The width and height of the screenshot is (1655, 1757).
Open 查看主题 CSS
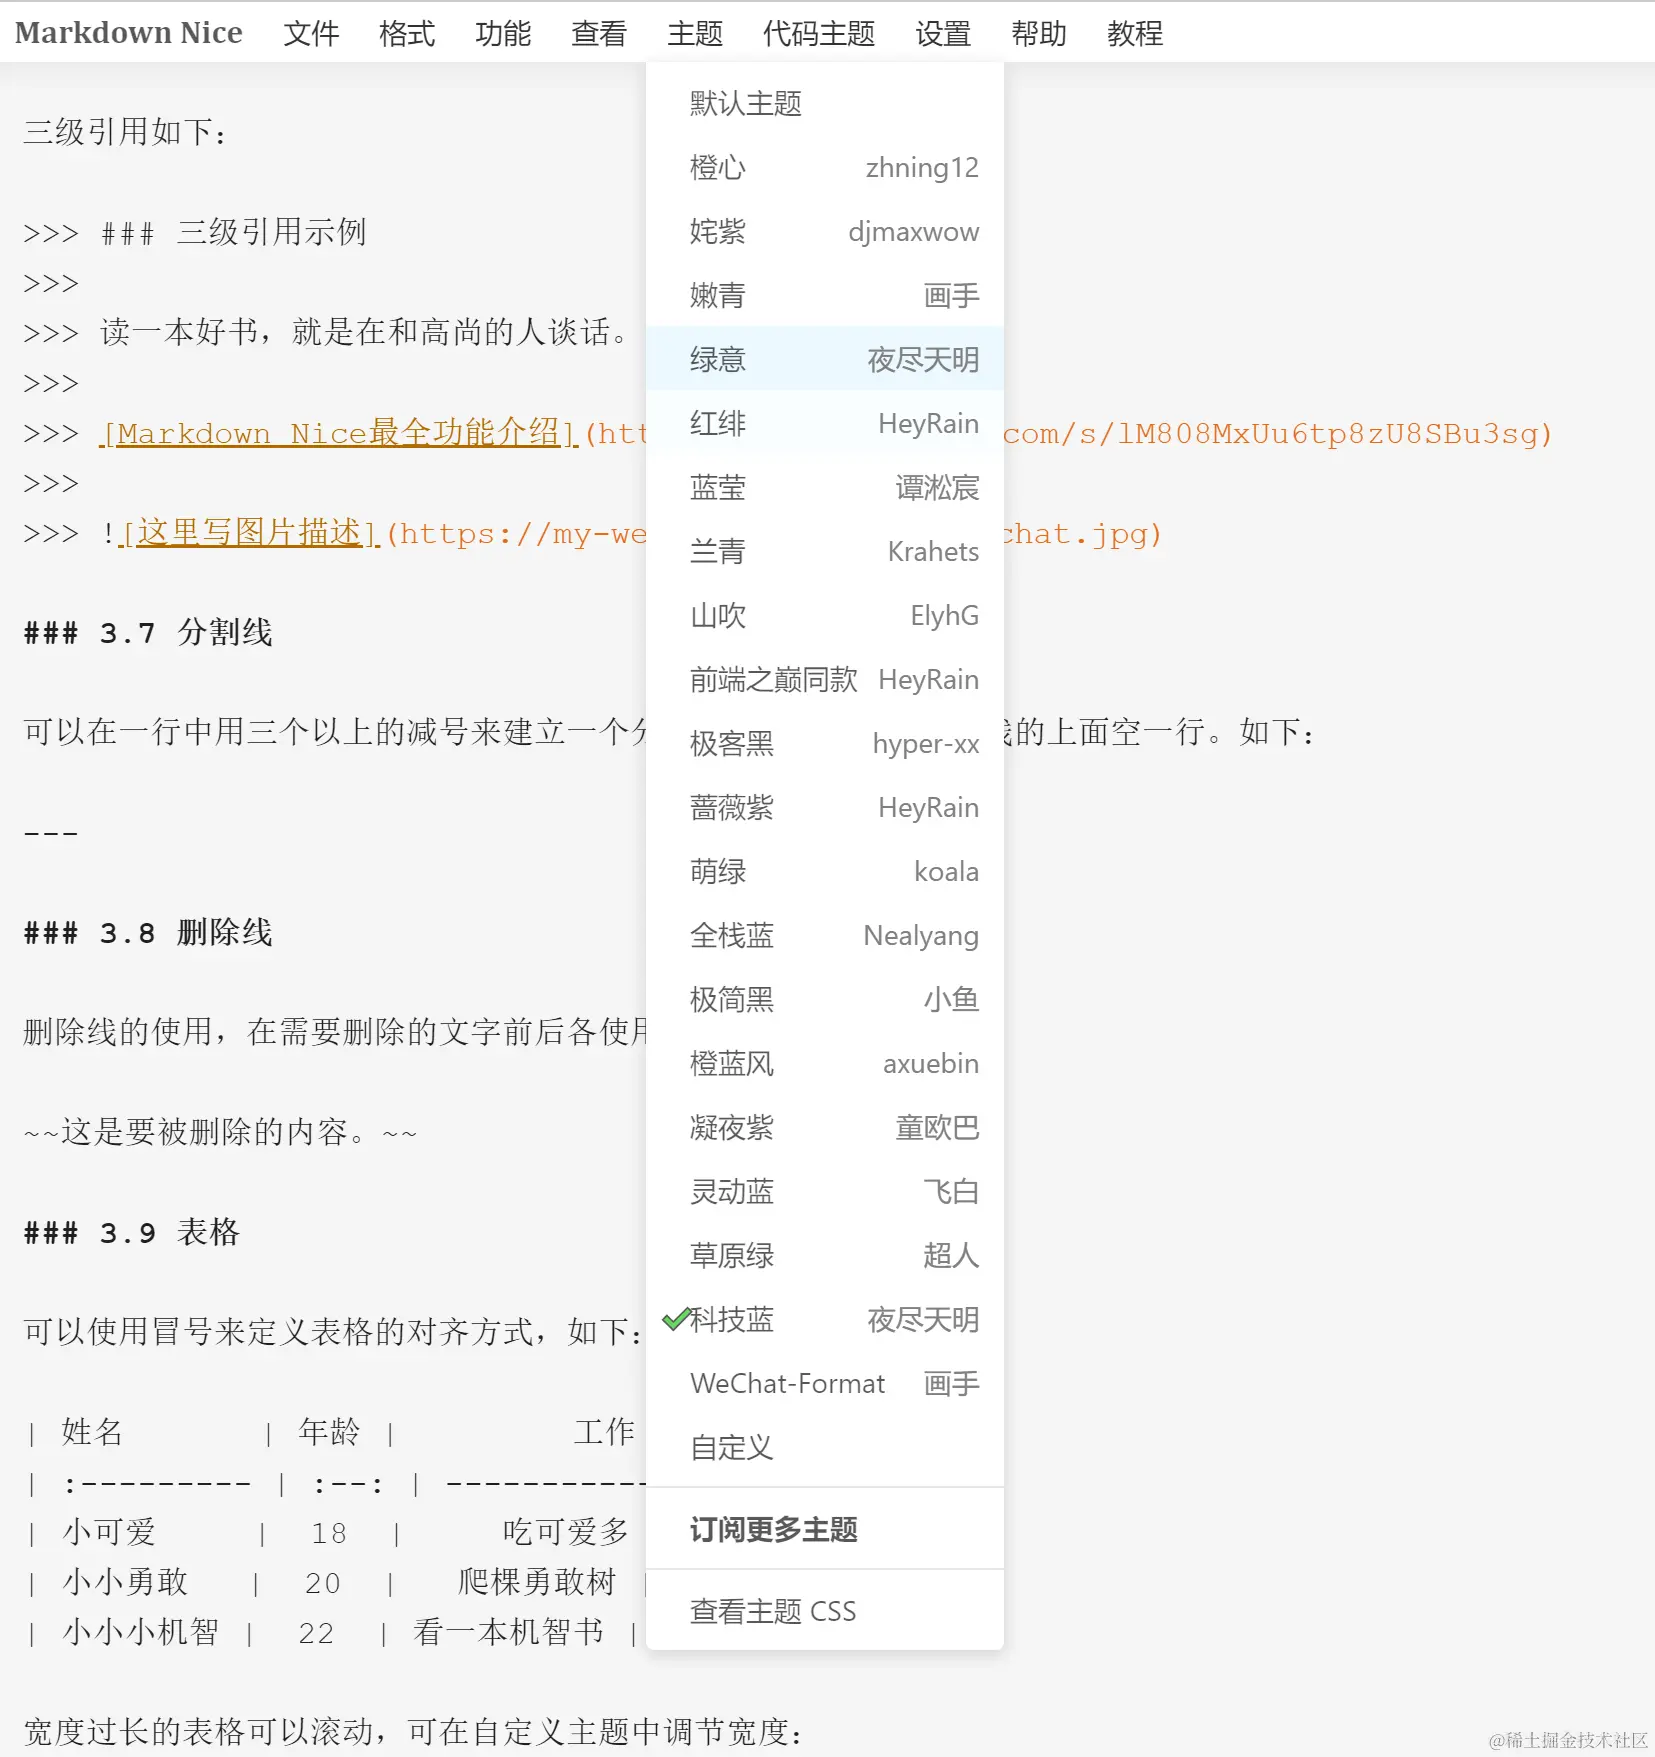pos(825,1611)
